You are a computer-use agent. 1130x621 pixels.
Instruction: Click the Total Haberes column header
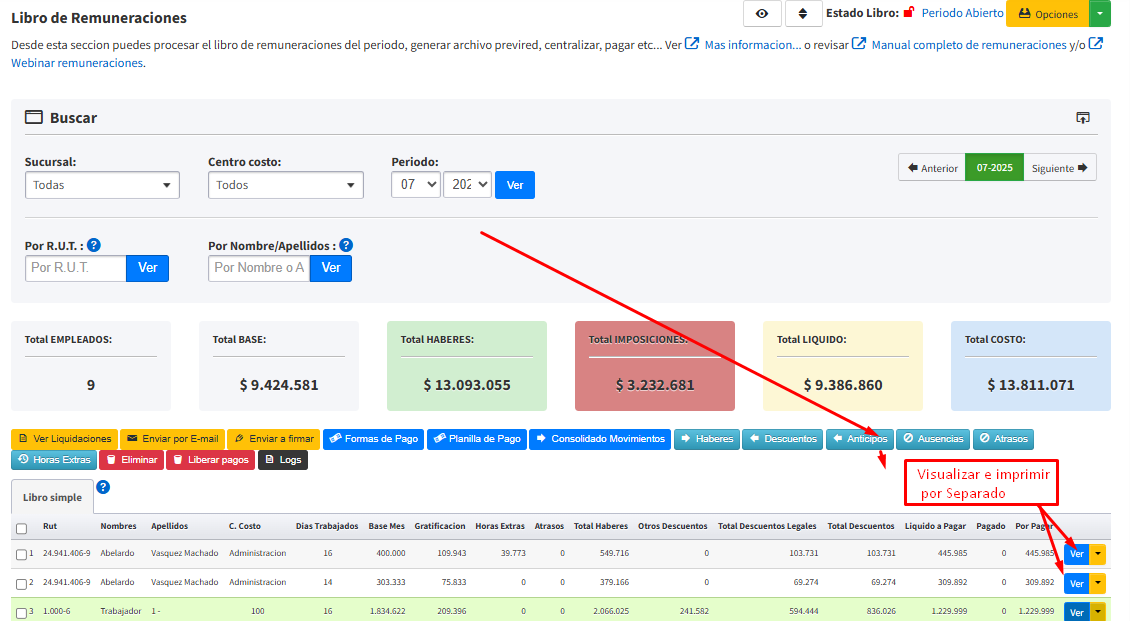point(600,526)
